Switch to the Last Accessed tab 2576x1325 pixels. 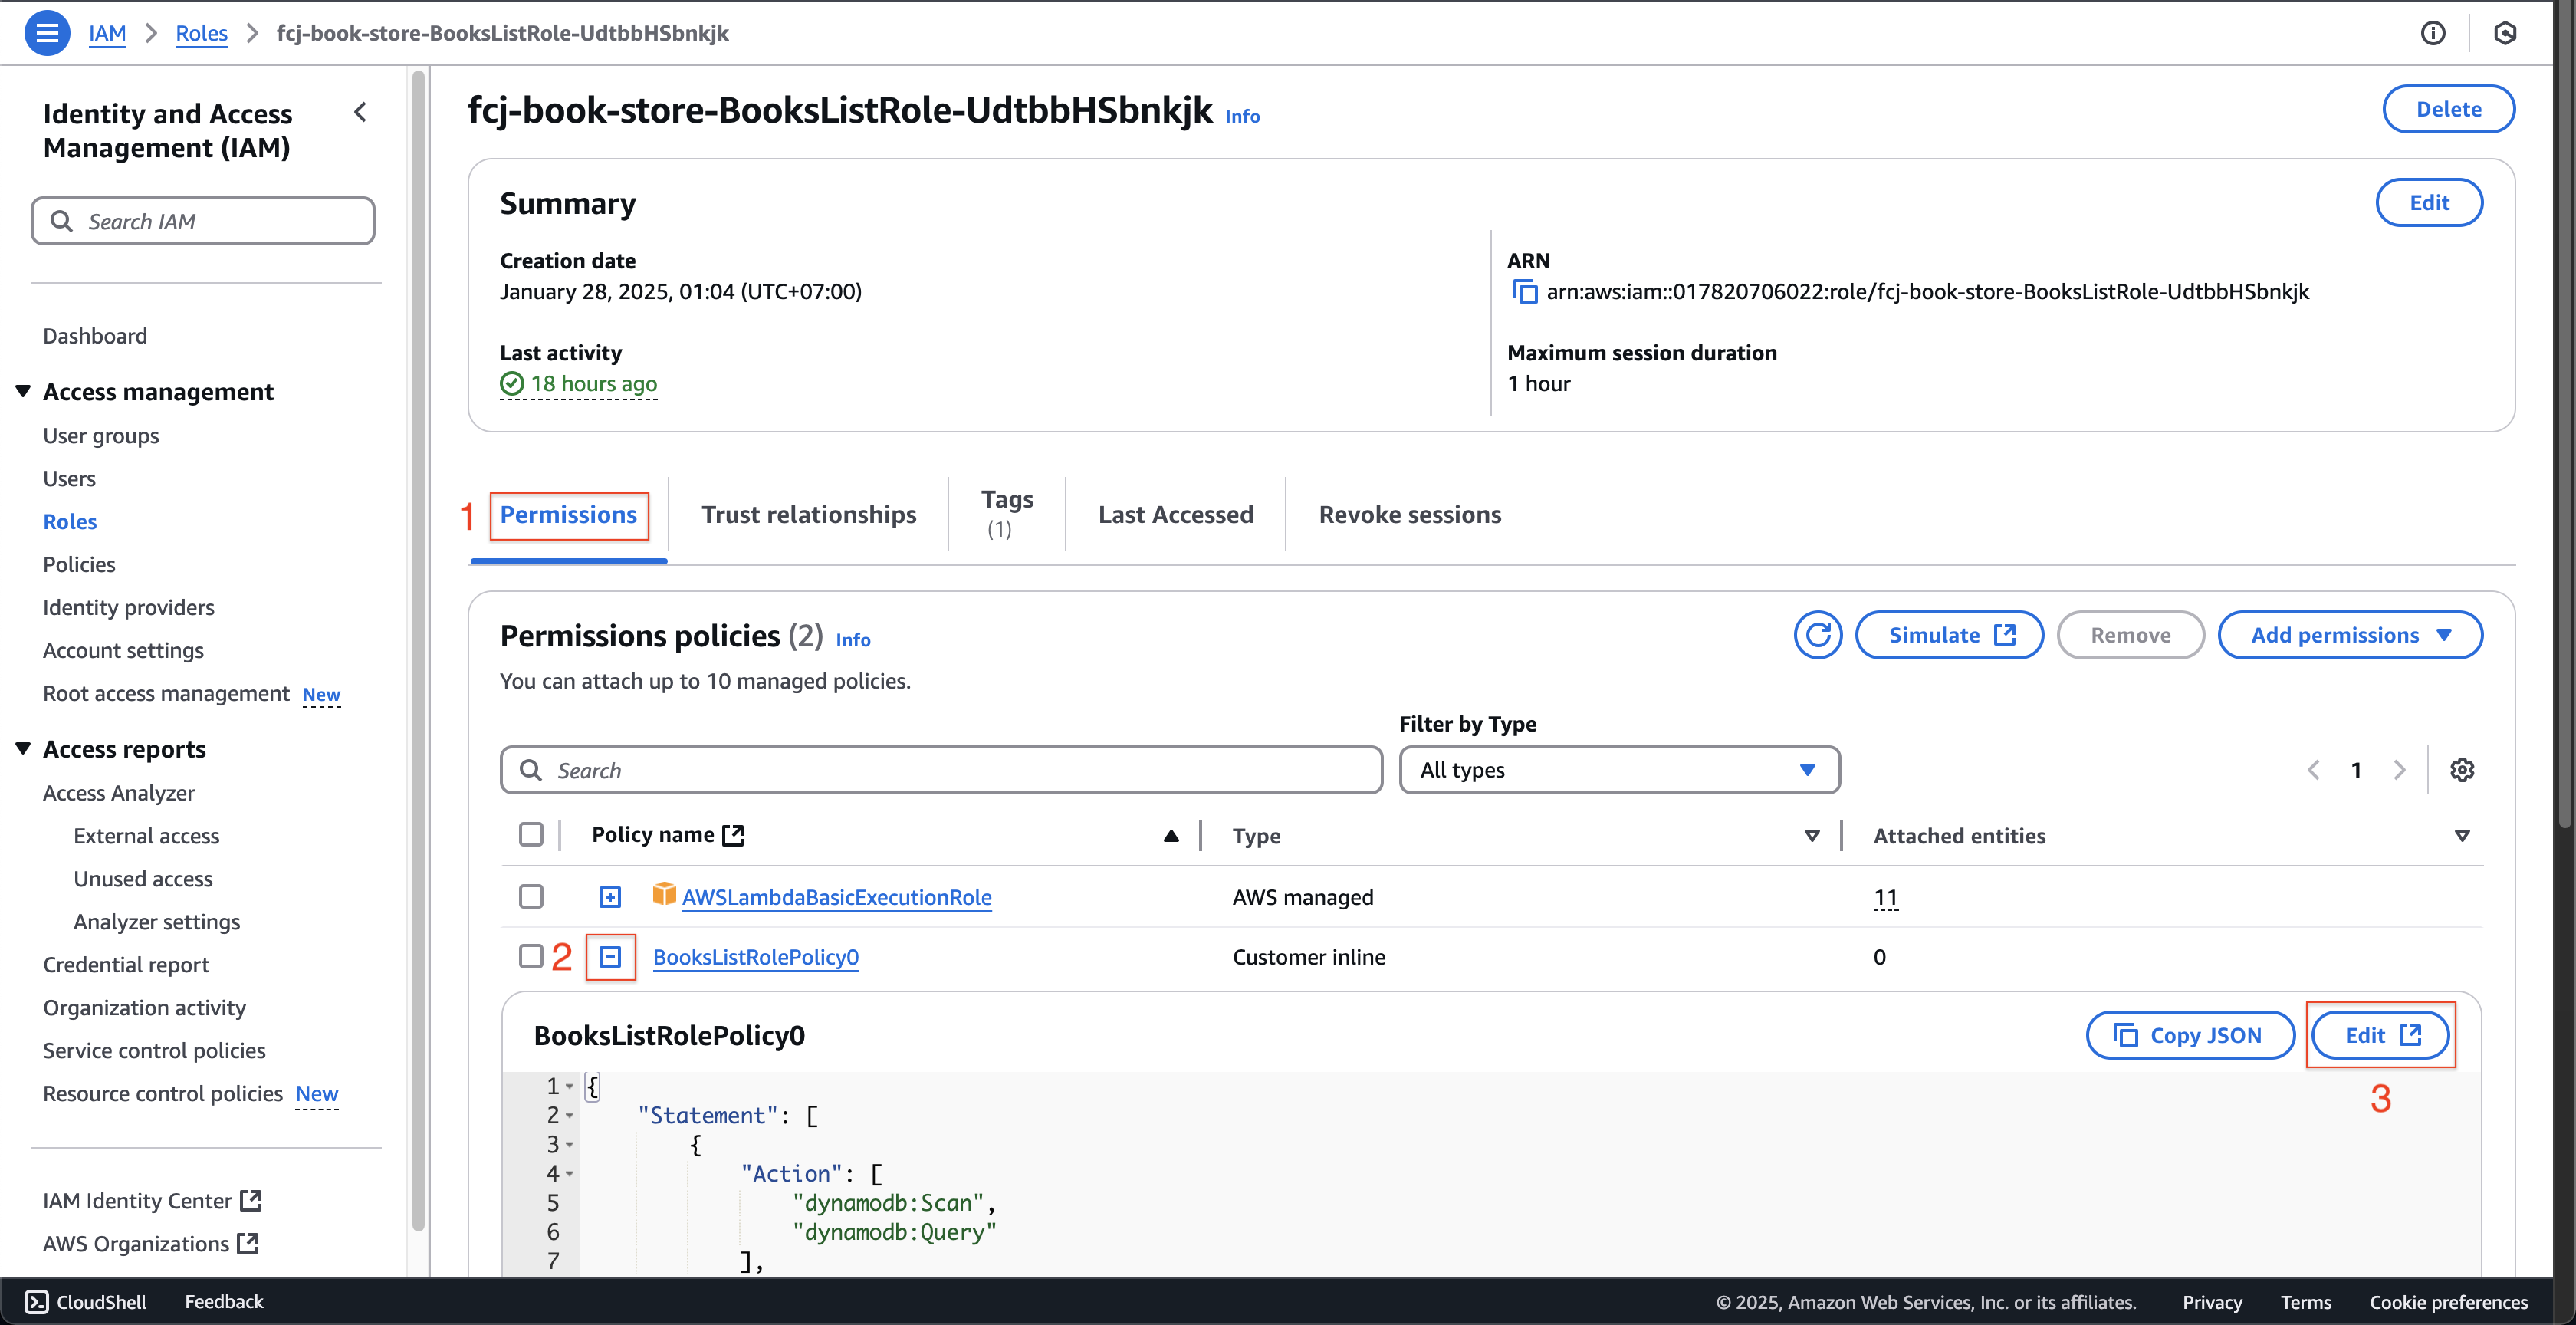[1174, 512]
